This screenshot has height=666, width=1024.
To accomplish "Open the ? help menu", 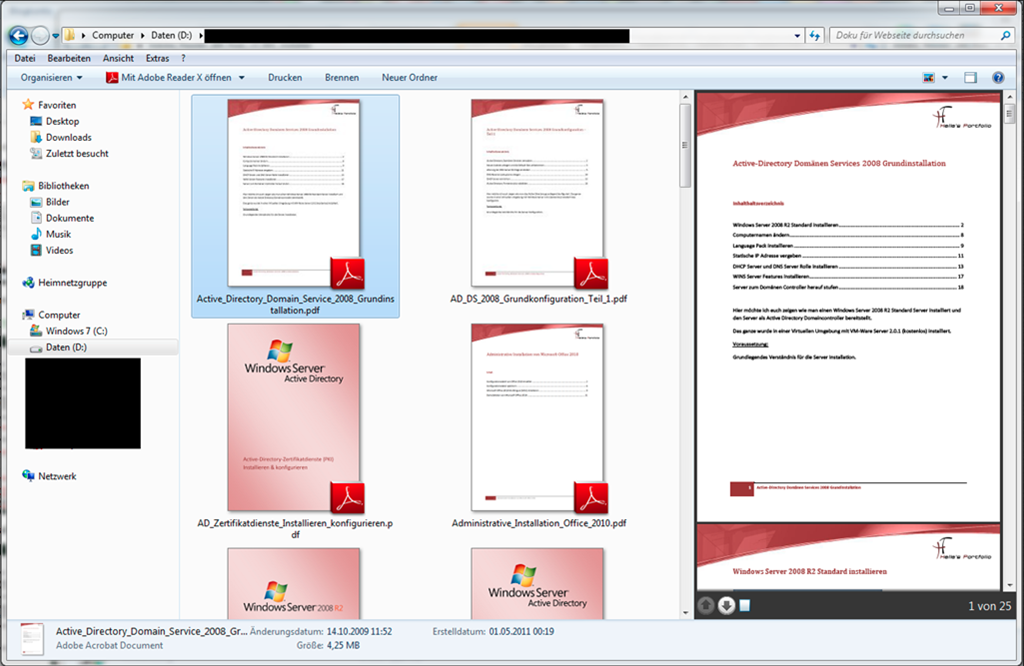I will [184, 58].
